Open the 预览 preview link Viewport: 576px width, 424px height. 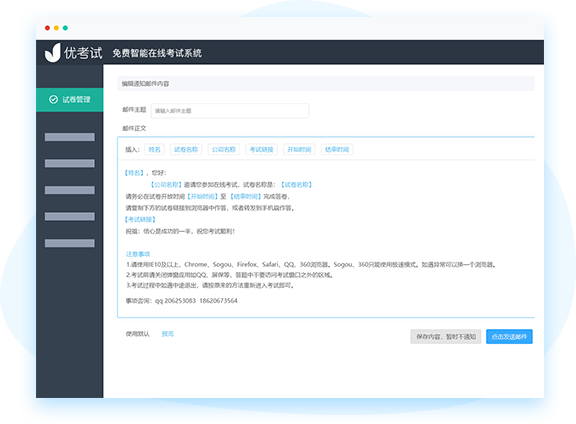(x=168, y=334)
